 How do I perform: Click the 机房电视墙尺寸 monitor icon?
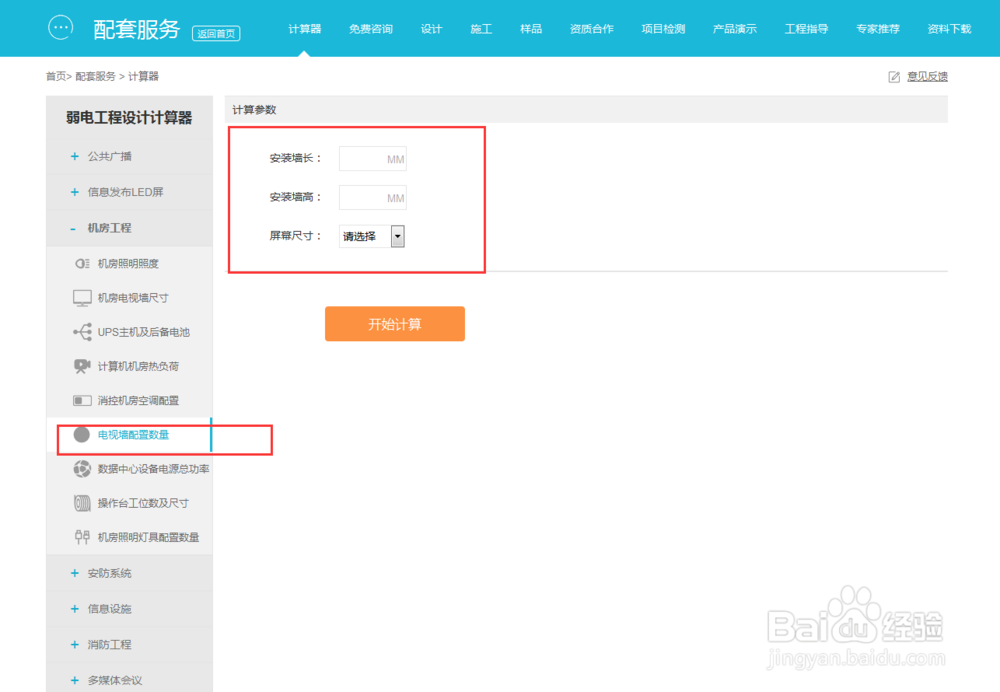pos(82,298)
